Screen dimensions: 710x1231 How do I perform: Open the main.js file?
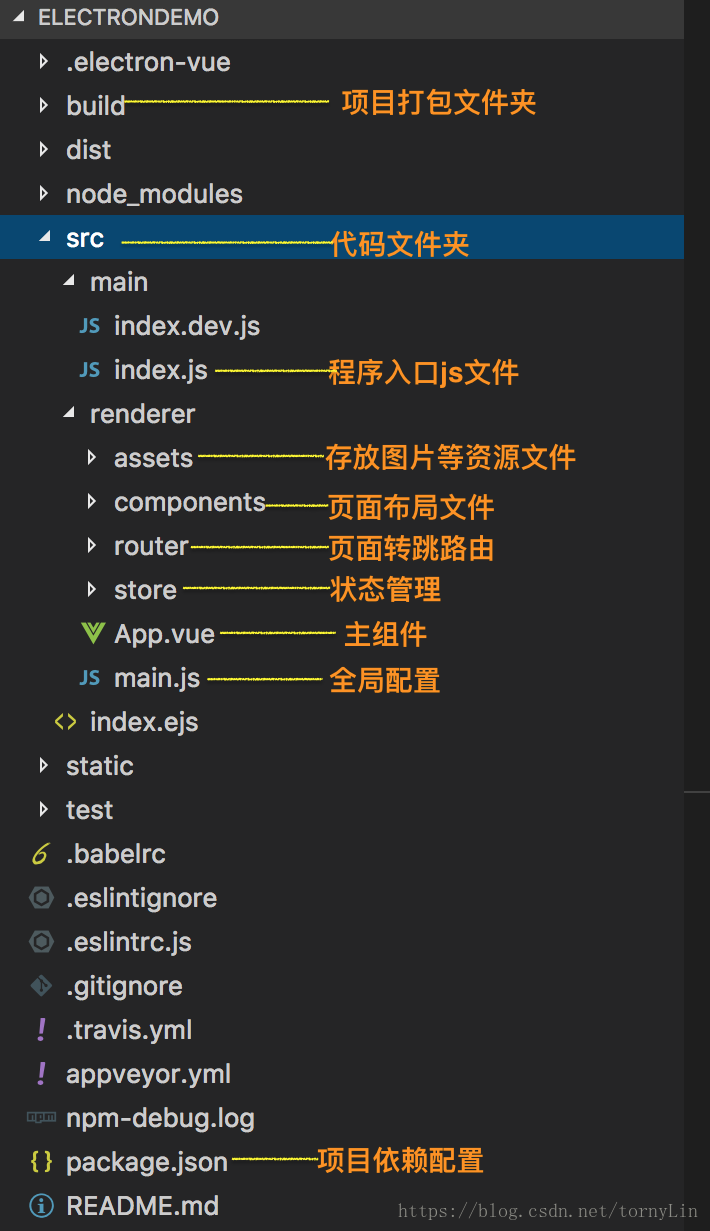pyautogui.click(x=157, y=678)
